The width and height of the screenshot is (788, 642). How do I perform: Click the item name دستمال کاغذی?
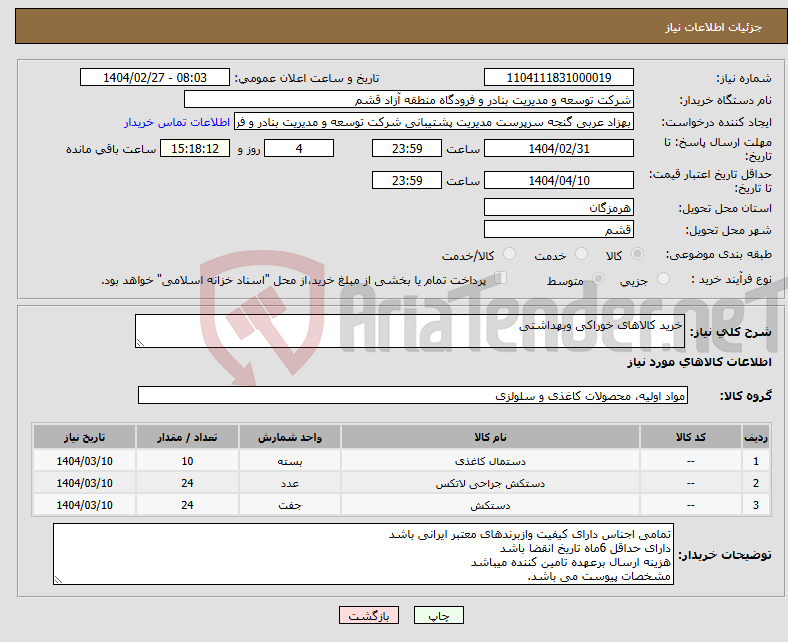[x=490, y=461]
